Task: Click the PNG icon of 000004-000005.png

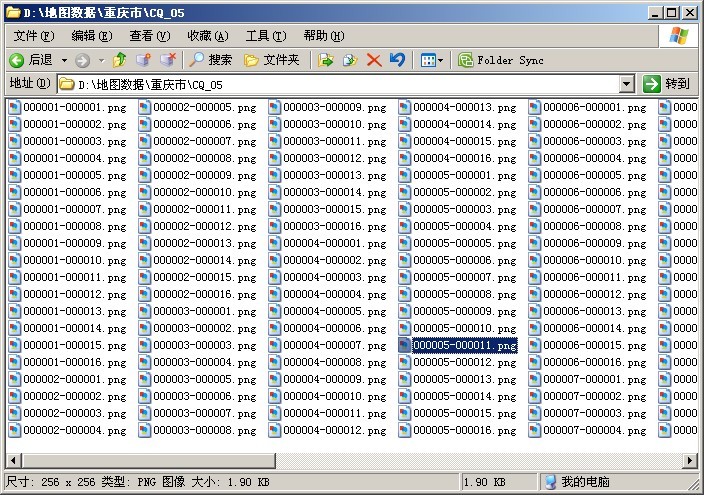Action: coord(275,311)
